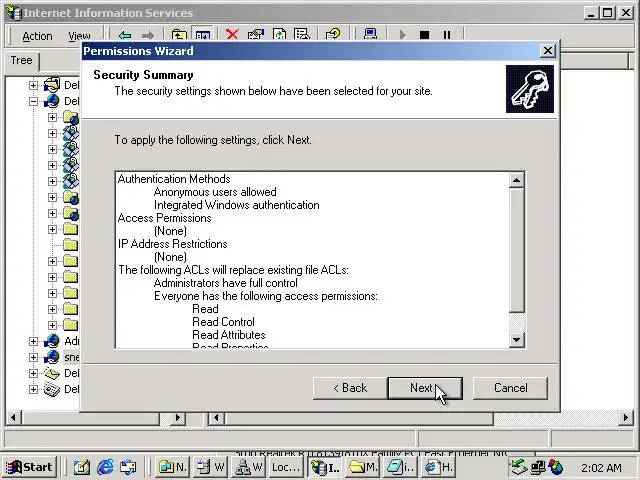Viewport: 640px width, 480px height.
Task: Click the 2:02 AM taskbar clock
Action: [601, 468]
